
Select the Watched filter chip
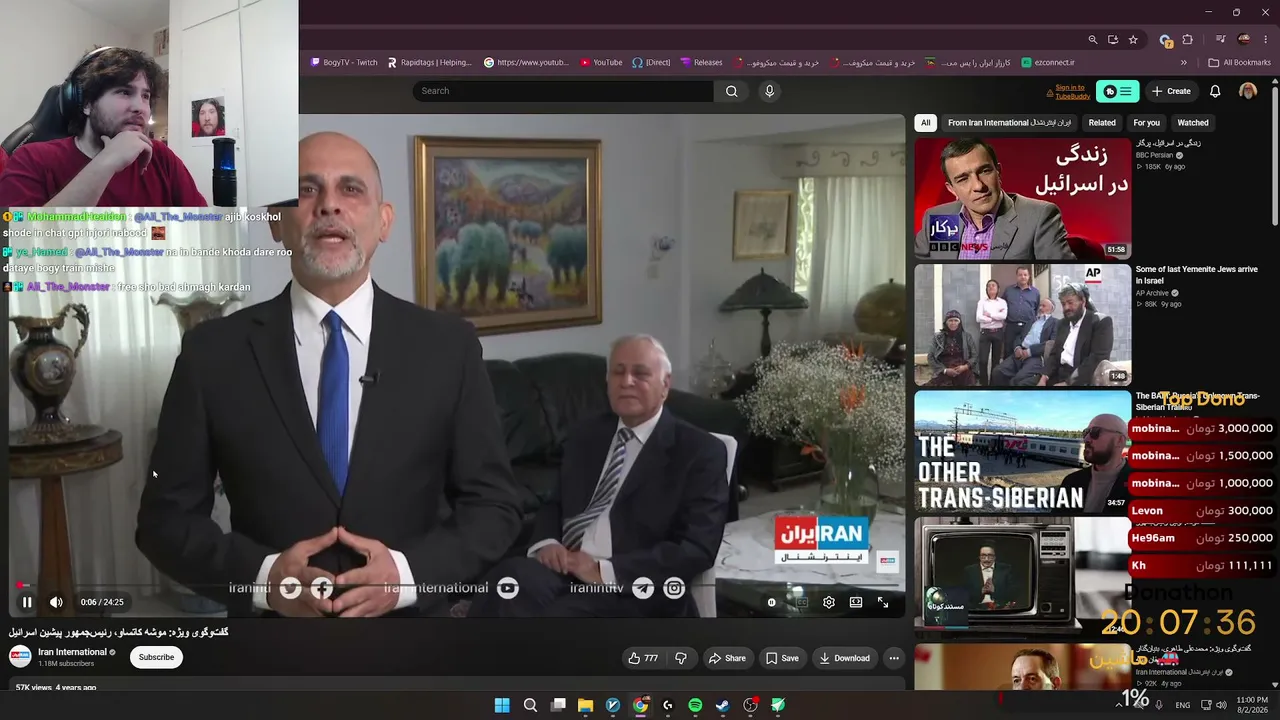tap(1193, 123)
